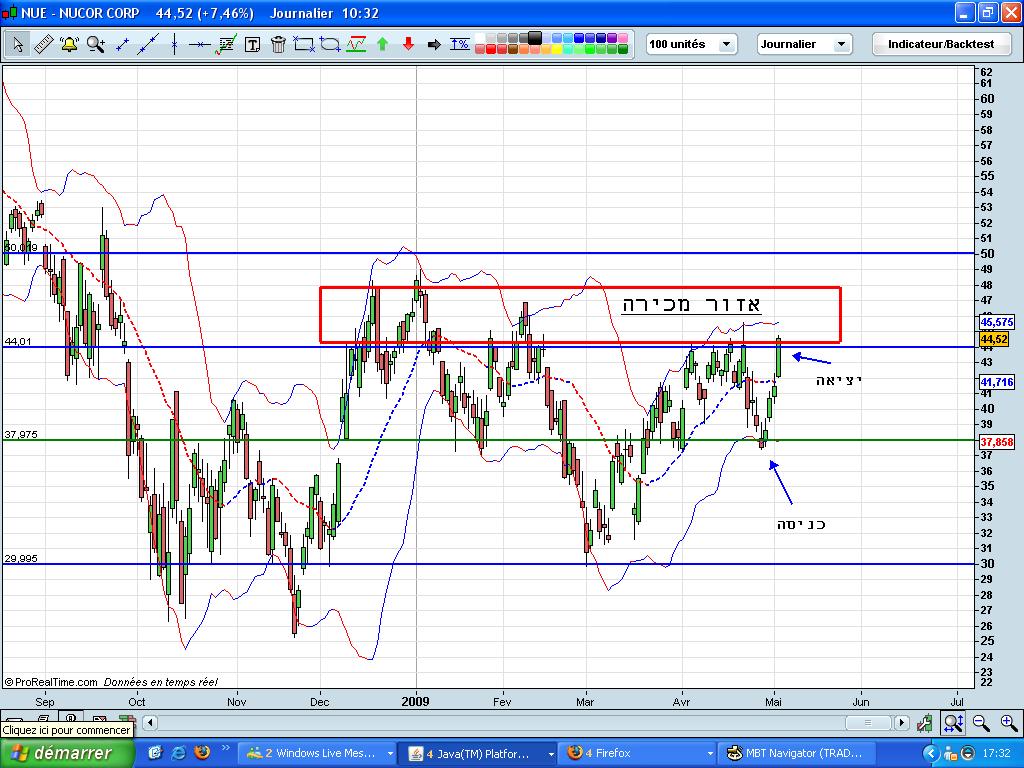Choose the short line segment drawing tool
The height and width of the screenshot is (768, 1024).
(122, 44)
